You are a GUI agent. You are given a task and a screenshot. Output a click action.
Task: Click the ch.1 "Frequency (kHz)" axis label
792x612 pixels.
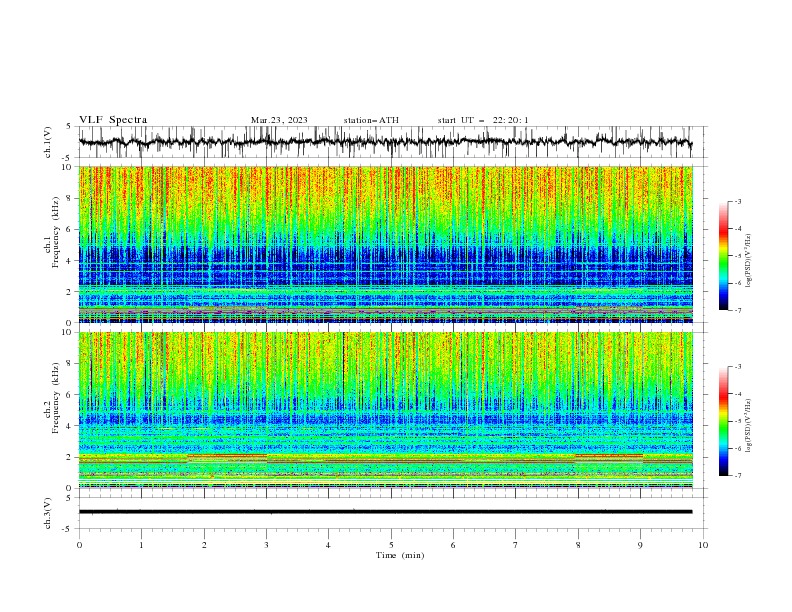pyautogui.click(x=55, y=231)
